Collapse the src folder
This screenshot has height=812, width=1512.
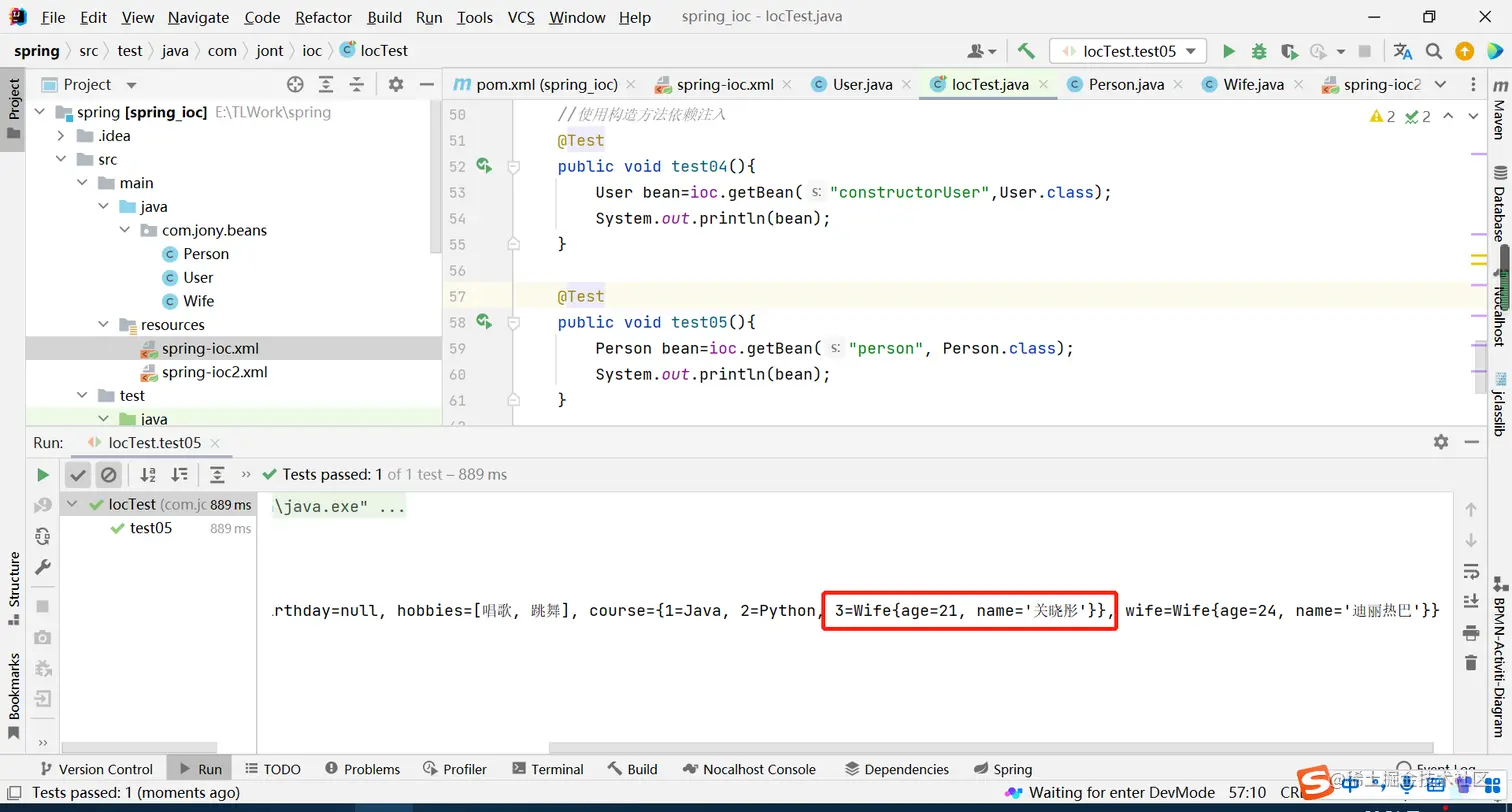pyautogui.click(x=61, y=160)
